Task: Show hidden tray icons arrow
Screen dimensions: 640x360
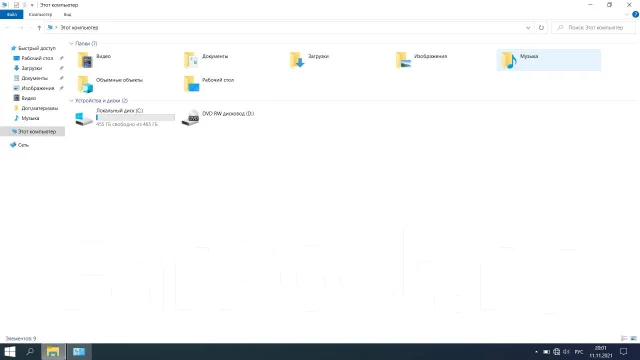Action: [536, 352]
